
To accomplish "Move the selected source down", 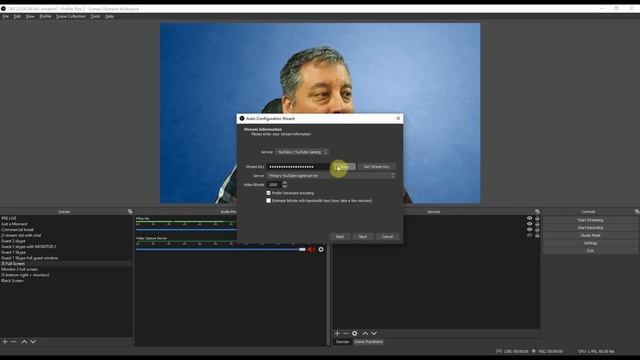I will point(374,333).
